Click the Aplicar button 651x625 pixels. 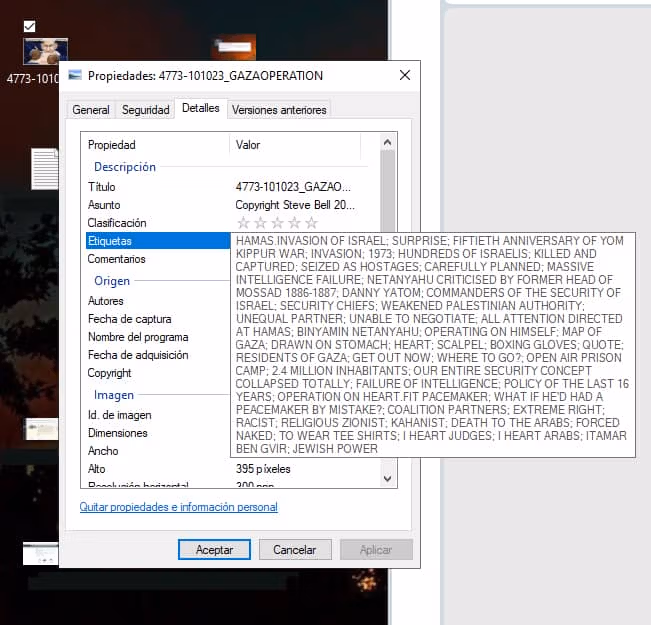click(376, 549)
